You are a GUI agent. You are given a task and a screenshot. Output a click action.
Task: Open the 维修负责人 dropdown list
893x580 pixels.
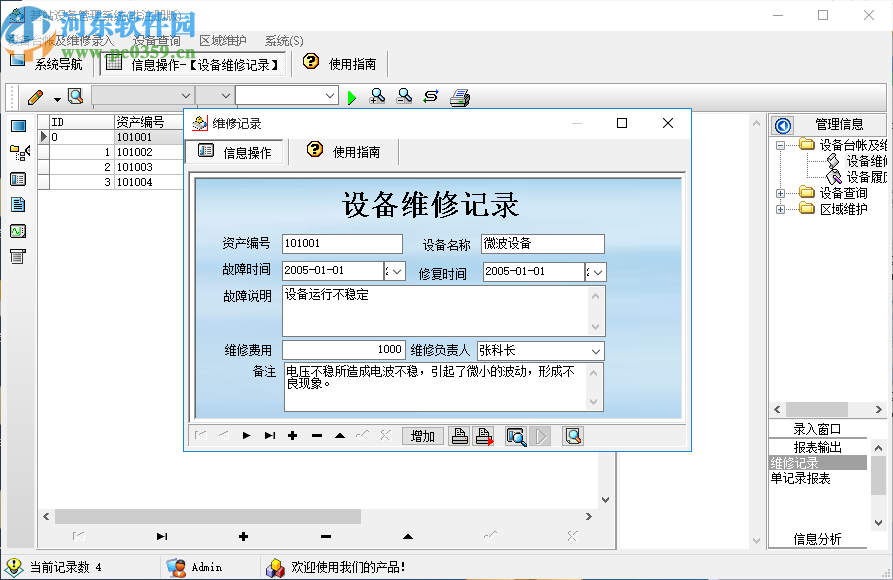point(597,351)
